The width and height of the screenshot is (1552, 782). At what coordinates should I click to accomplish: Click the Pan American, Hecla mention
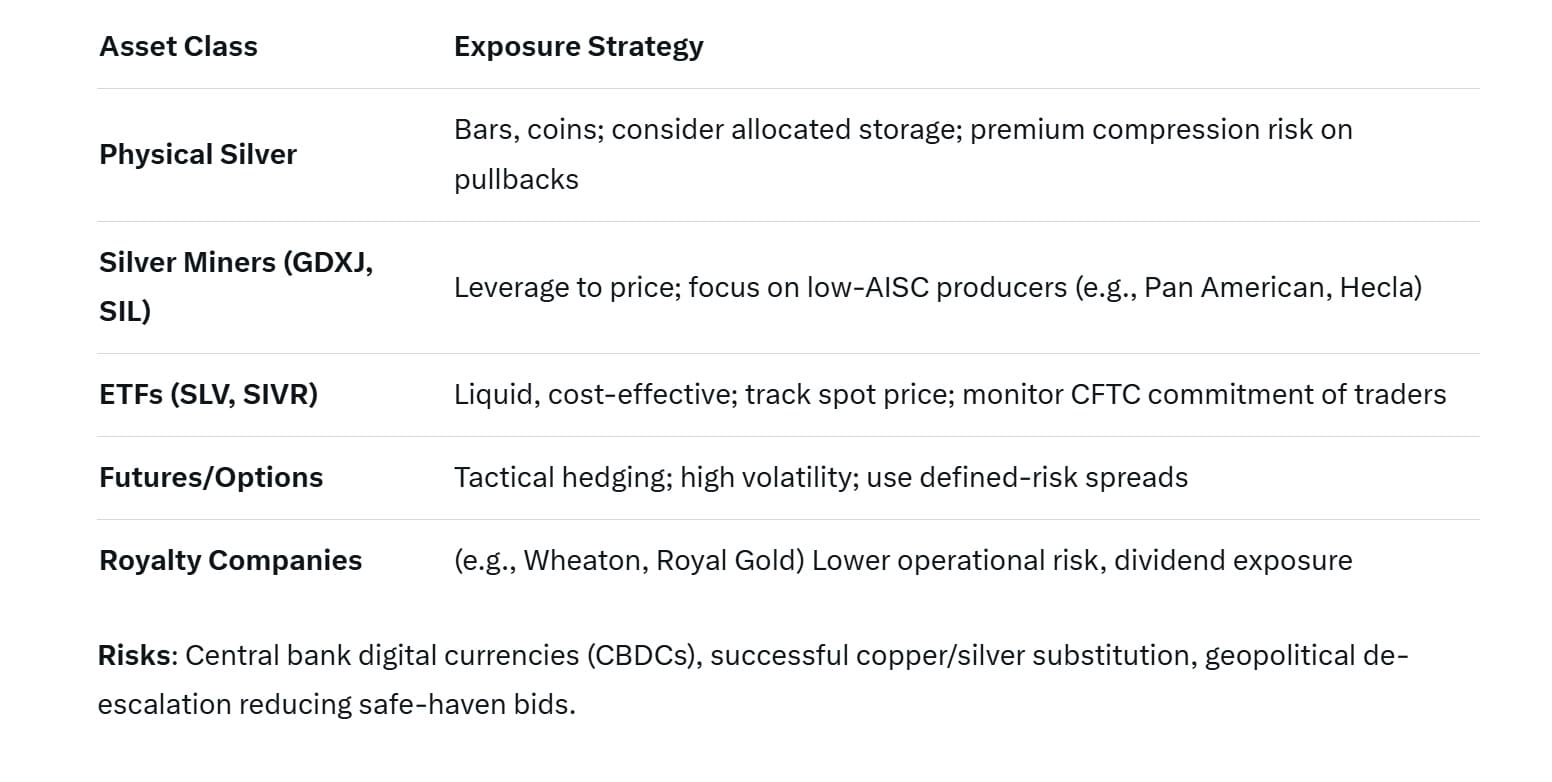(1282, 288)
